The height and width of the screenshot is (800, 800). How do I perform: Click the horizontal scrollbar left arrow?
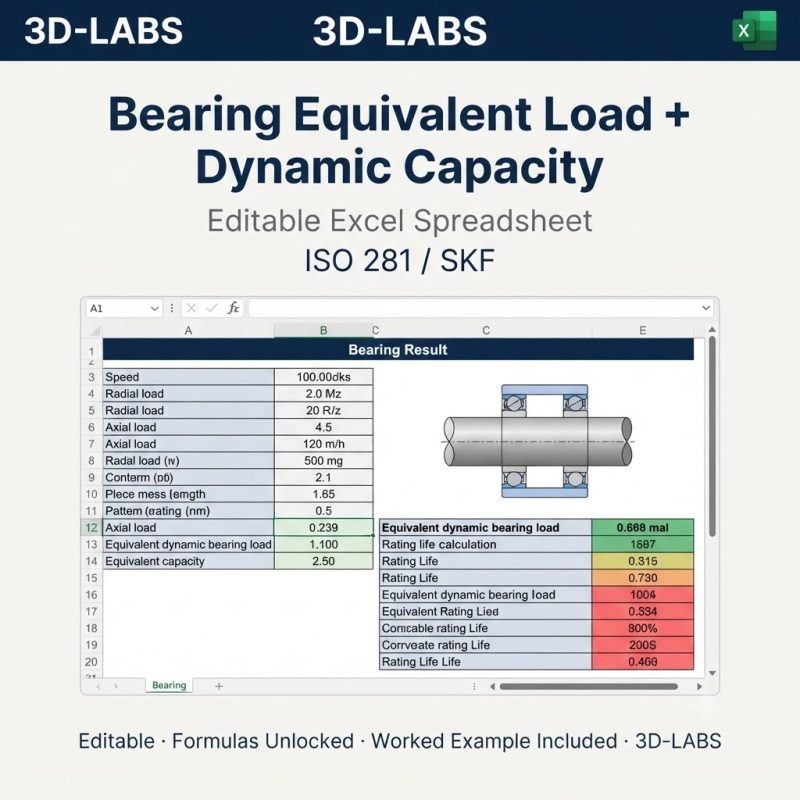click(x=492, y=687)
